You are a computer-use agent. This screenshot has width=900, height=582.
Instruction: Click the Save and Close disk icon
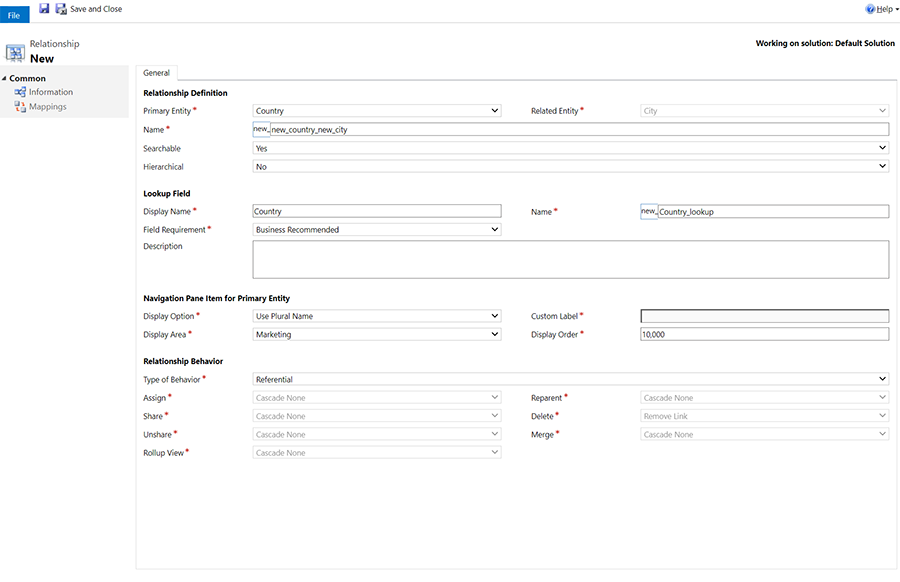59,8
